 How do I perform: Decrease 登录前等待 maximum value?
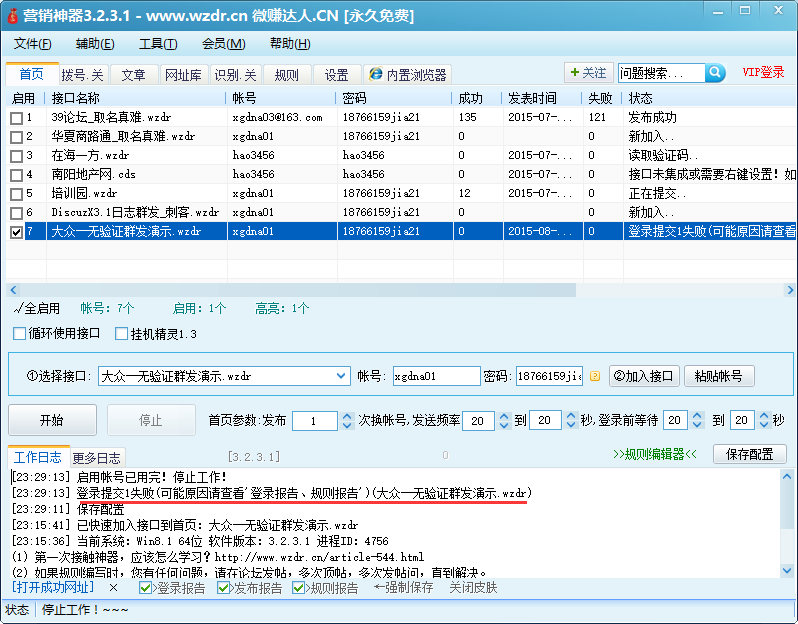coord(764,425)
